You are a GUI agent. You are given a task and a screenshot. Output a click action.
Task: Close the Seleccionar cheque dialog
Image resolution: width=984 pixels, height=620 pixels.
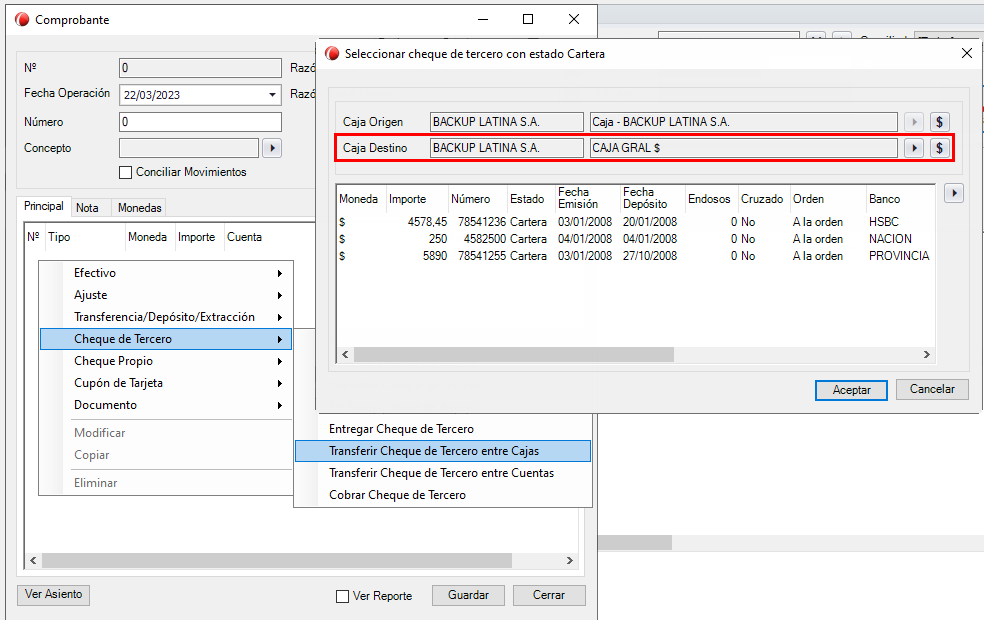coord(966,53)
